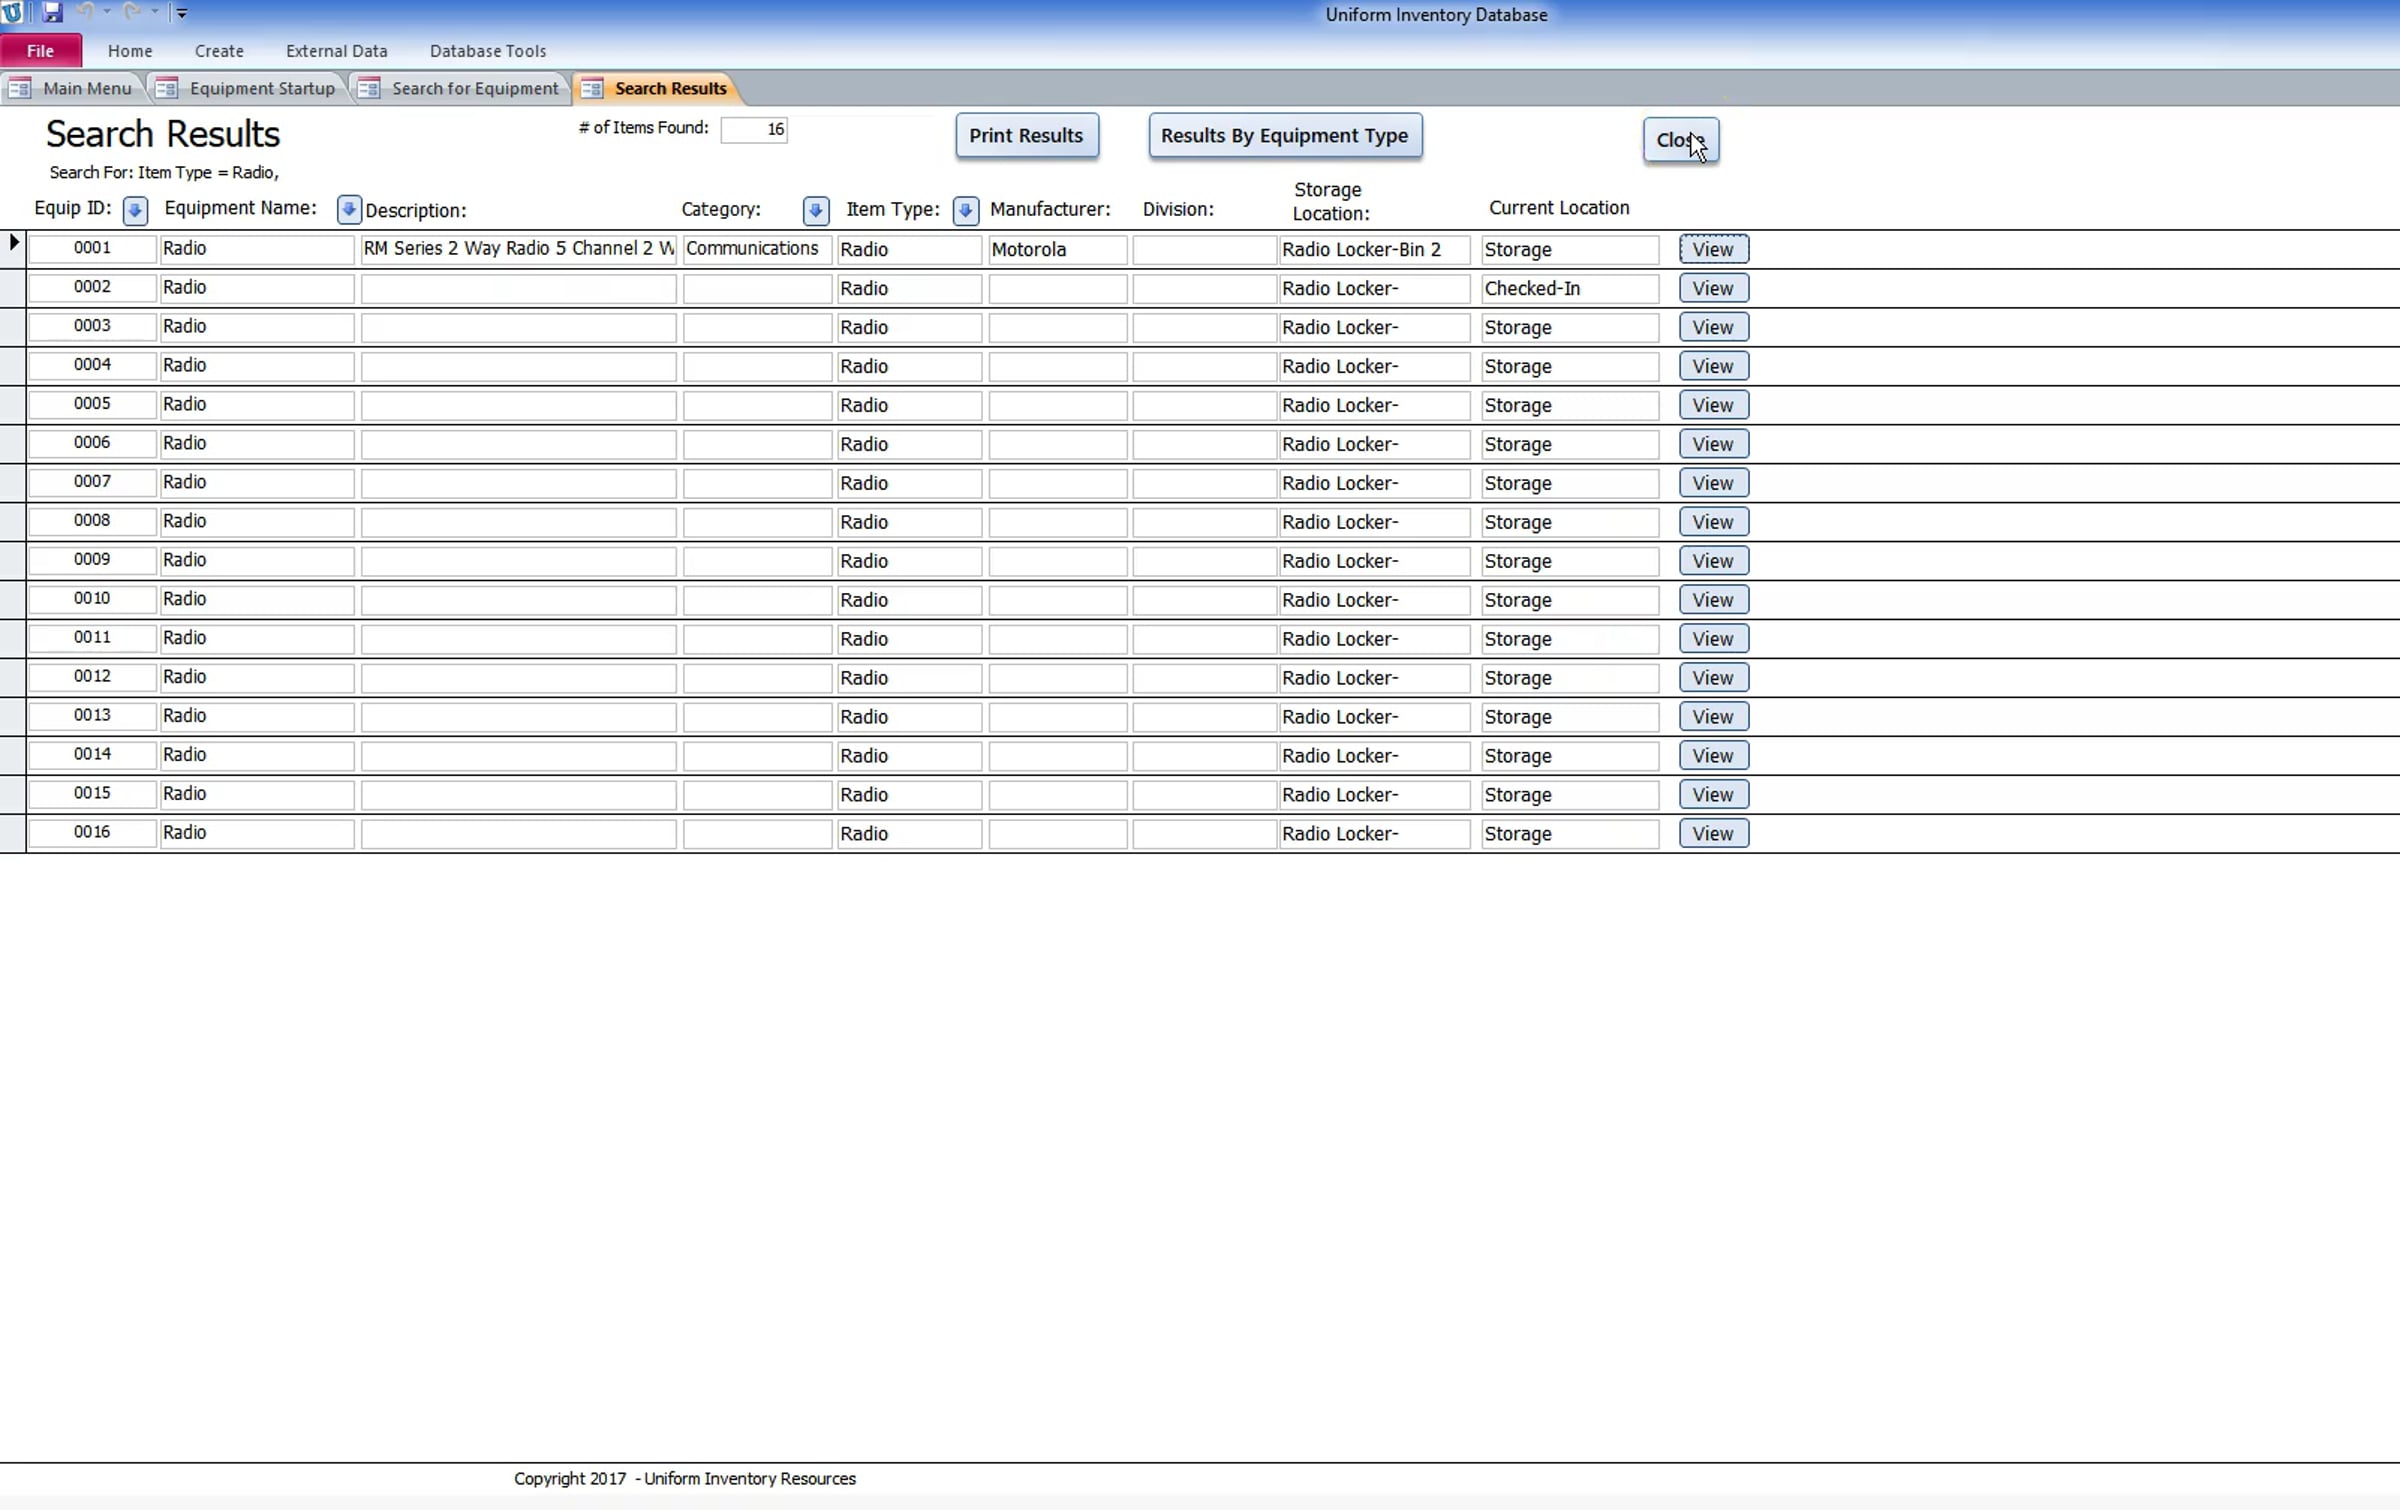Click the Description field of record 0001
This screenshot has width=2400, height=1510.
pyautogui.click(x=518, y=249)
